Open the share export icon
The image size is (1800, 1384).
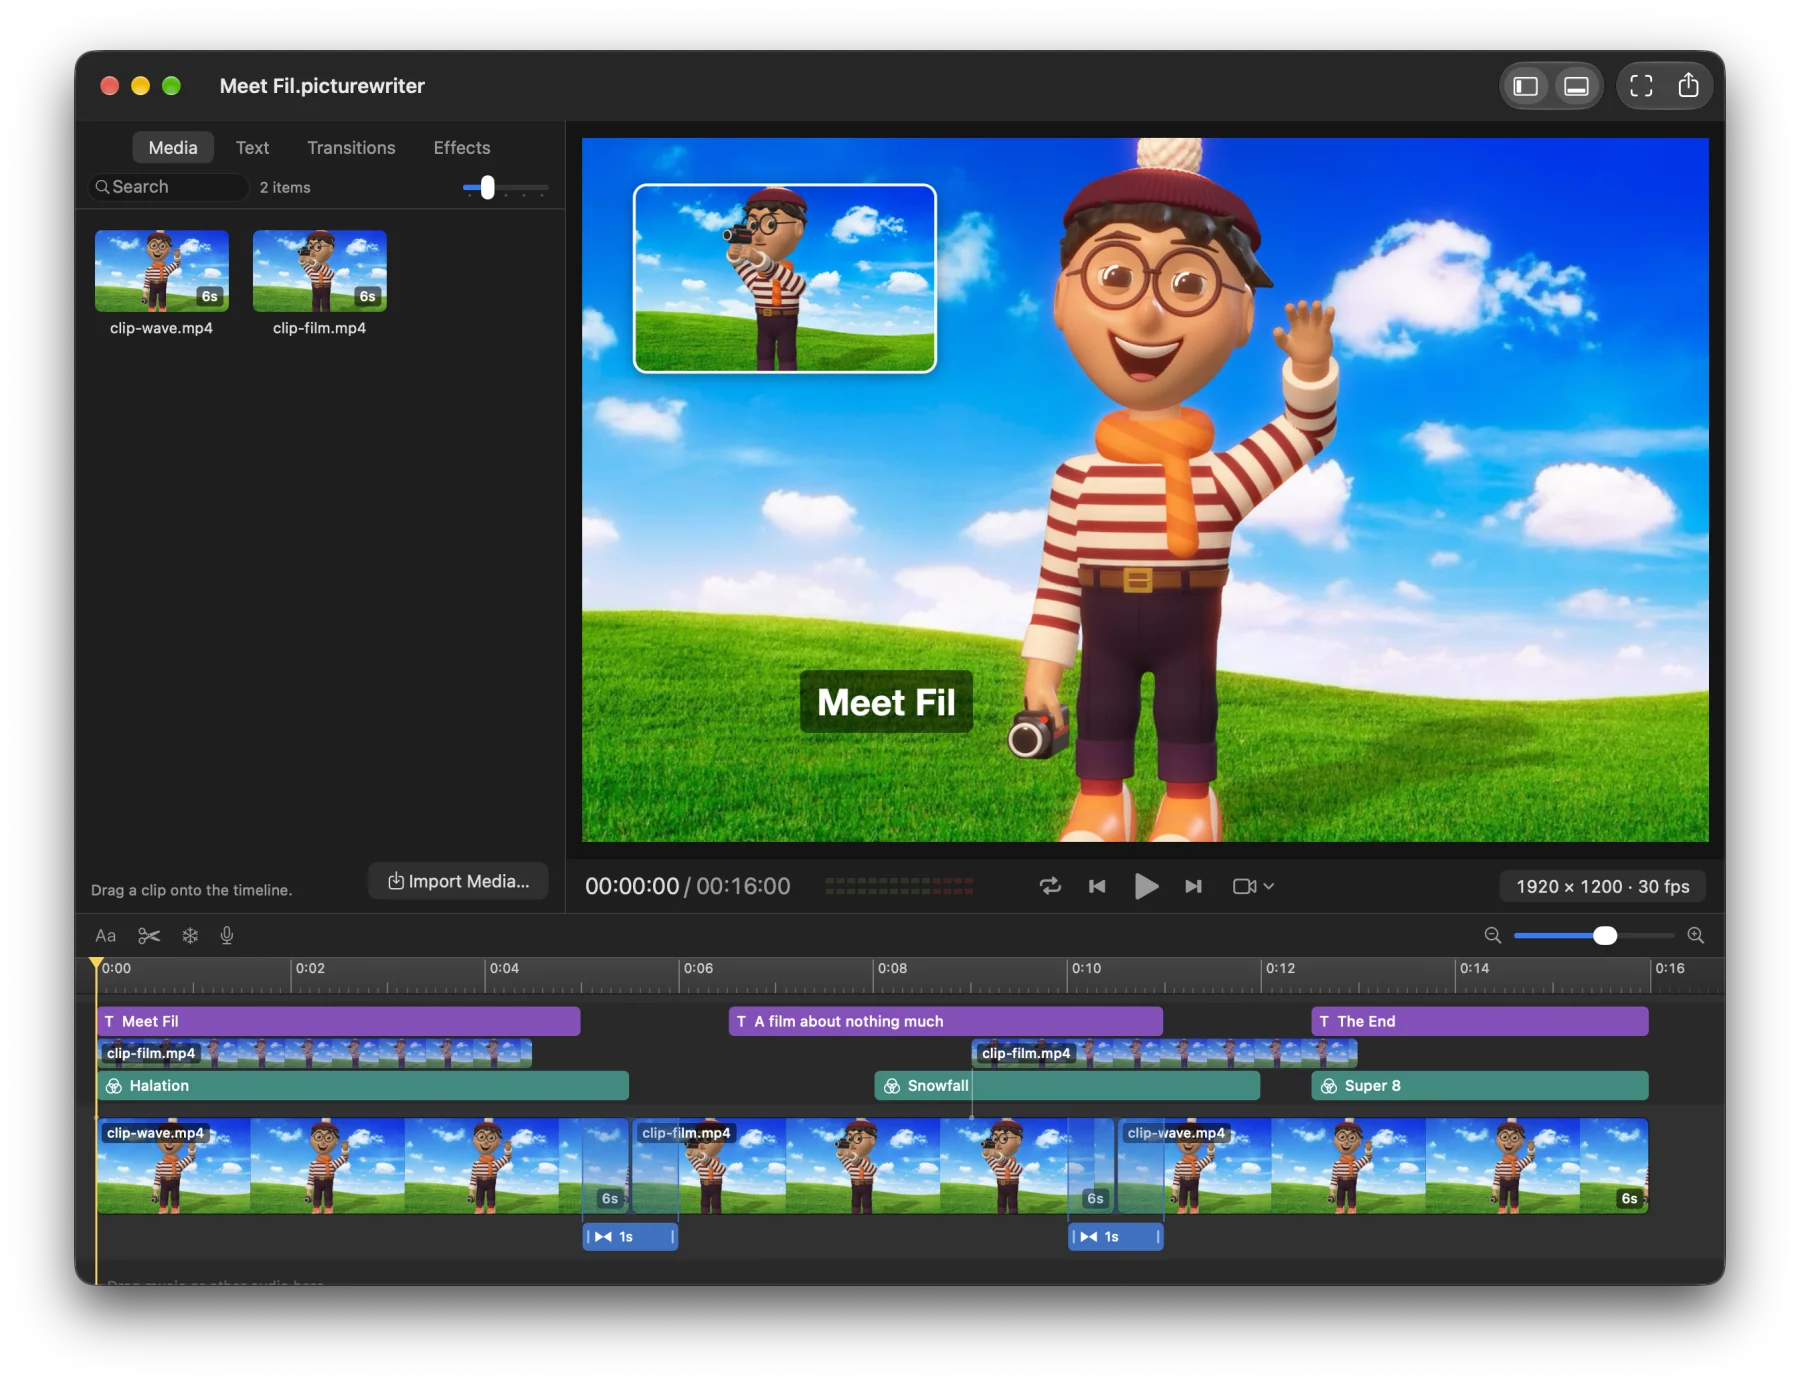pyautogui.click(x=1688, y=86)
